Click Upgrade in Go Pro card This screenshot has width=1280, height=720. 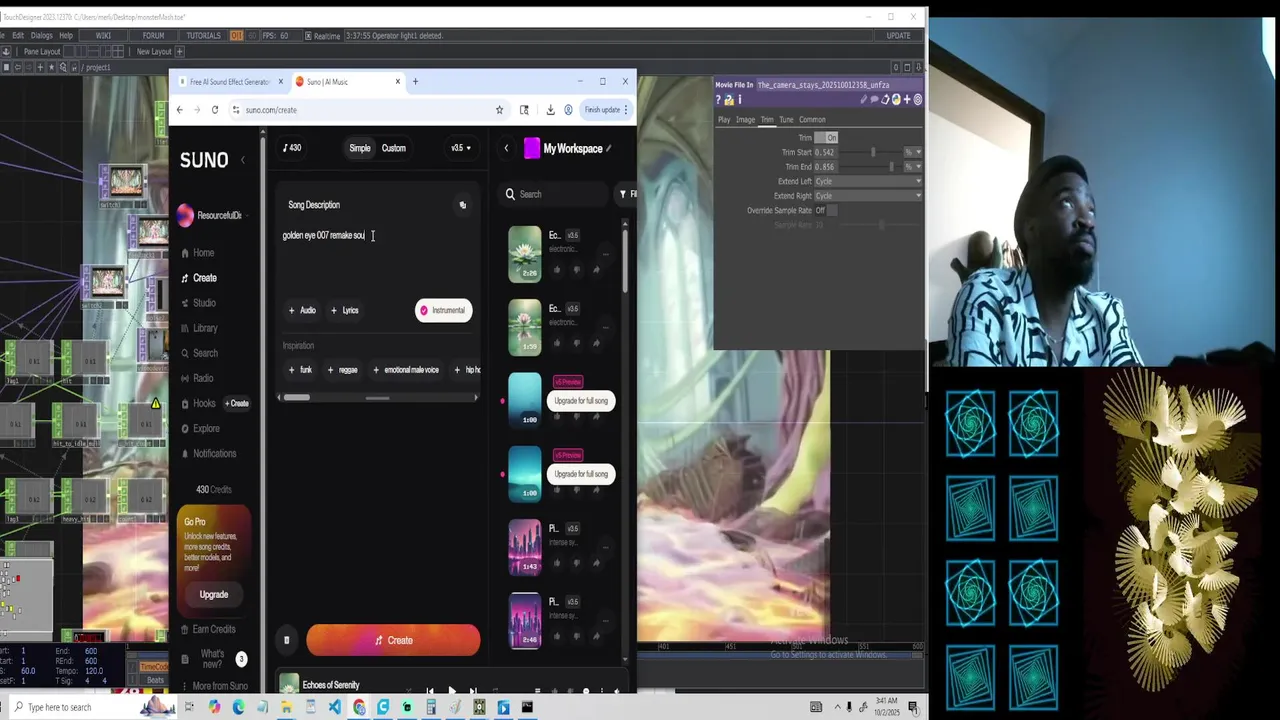pos(213,594)
